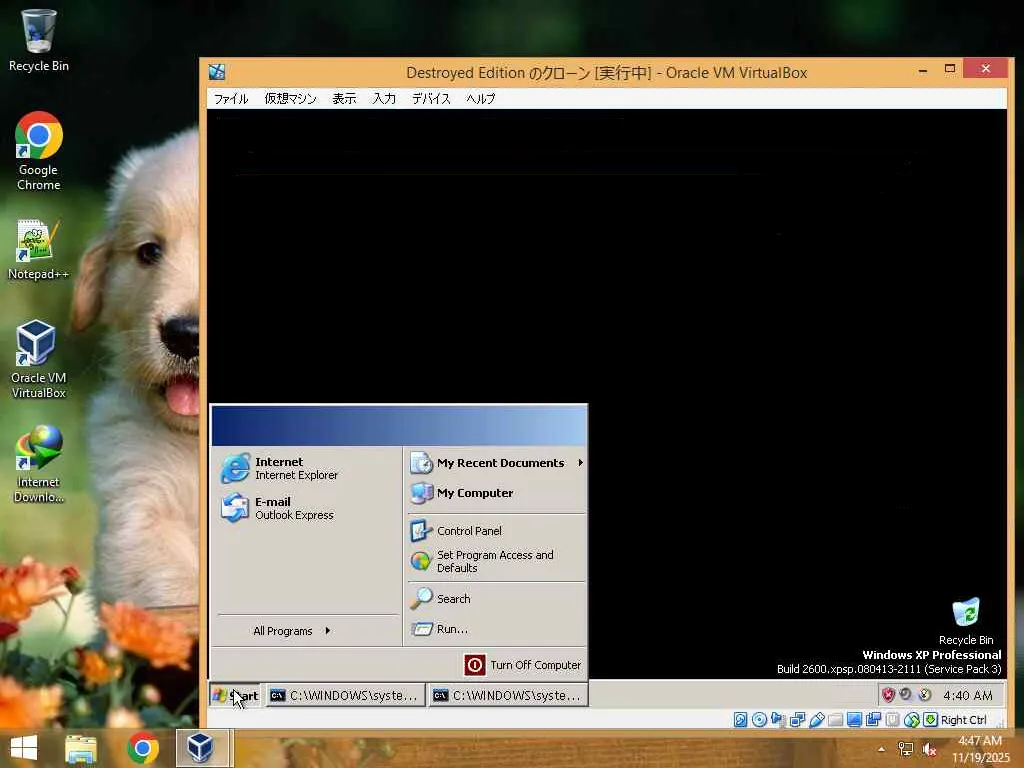
Task: Switch to first C:\WINDOWS\syste... taskbar window
Action: pyautogui.click(x=345, y=696)
